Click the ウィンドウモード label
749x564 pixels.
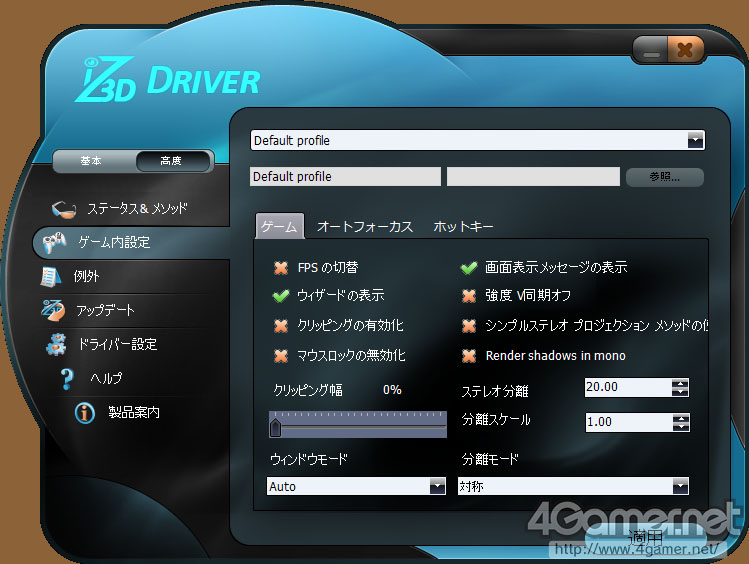(309, 459)
